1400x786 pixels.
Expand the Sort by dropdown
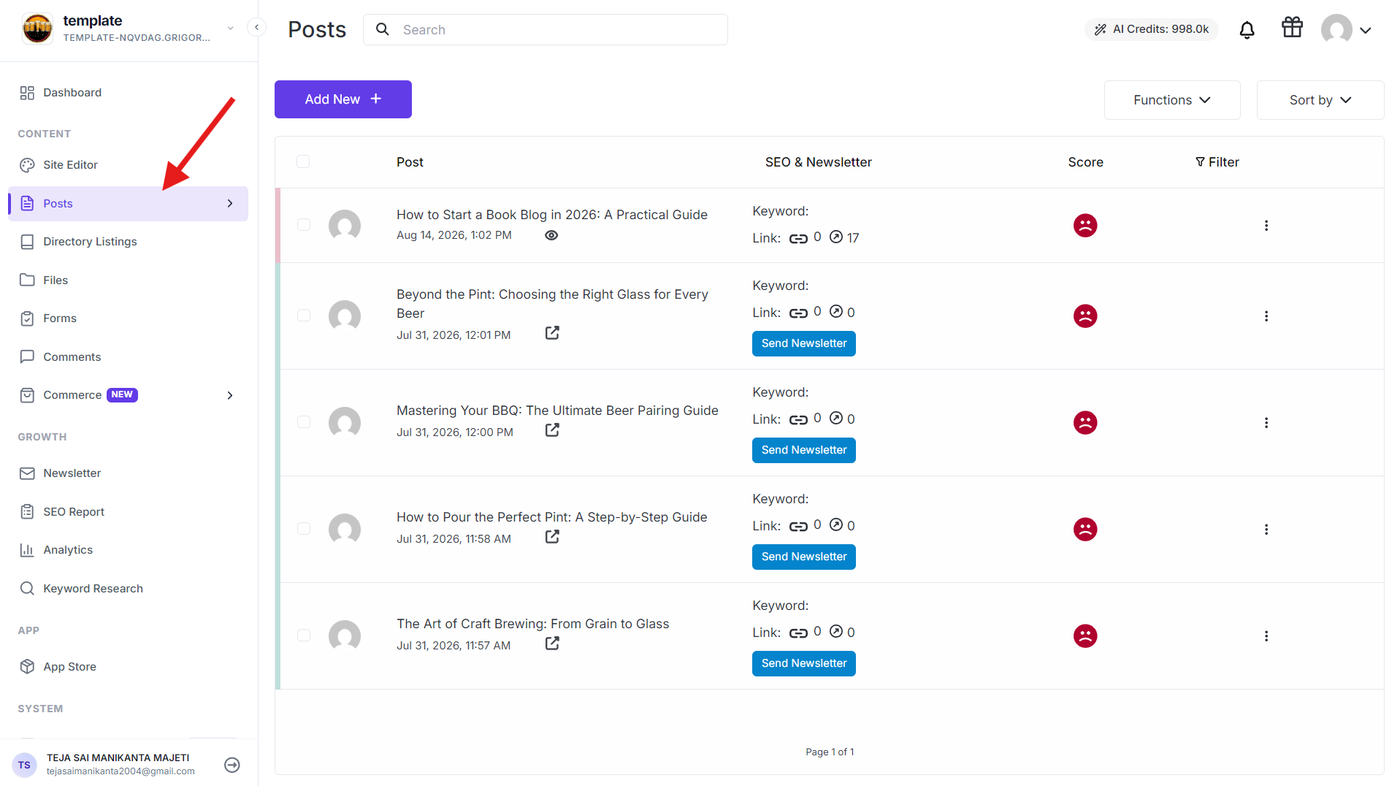tap(1320, 100)
